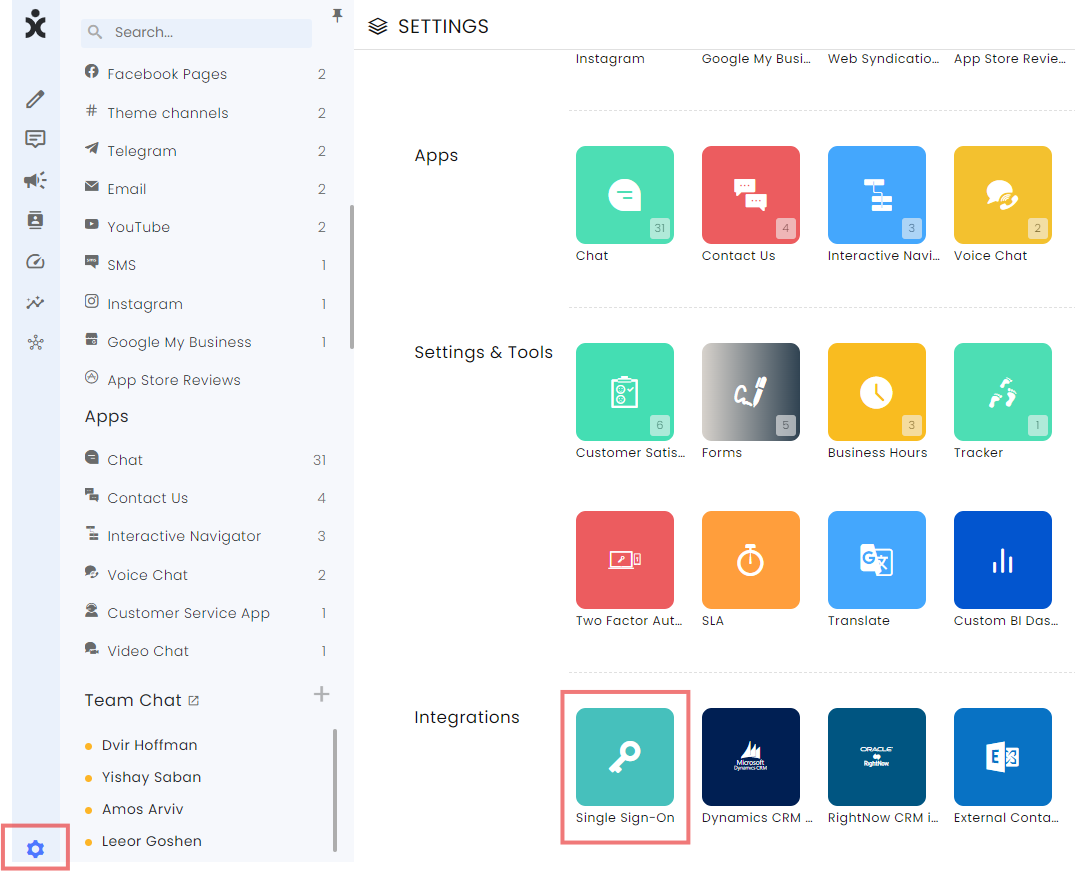Click the Web Syndicatio... label at the top
Image resolution: width=1075 pixels, height=871 pixels.
click(883, 58)
